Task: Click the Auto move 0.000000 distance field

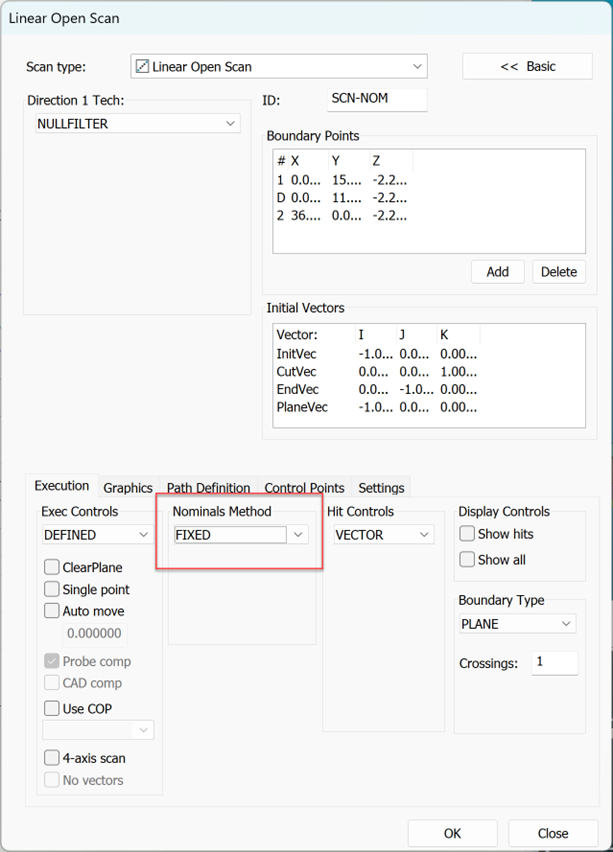Action: [95, 634]
